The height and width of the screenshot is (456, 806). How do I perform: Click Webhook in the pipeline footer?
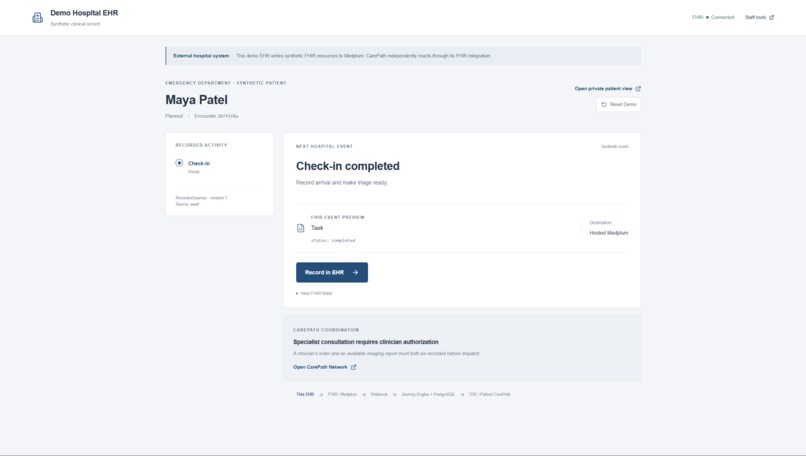[x=379, y=394]
